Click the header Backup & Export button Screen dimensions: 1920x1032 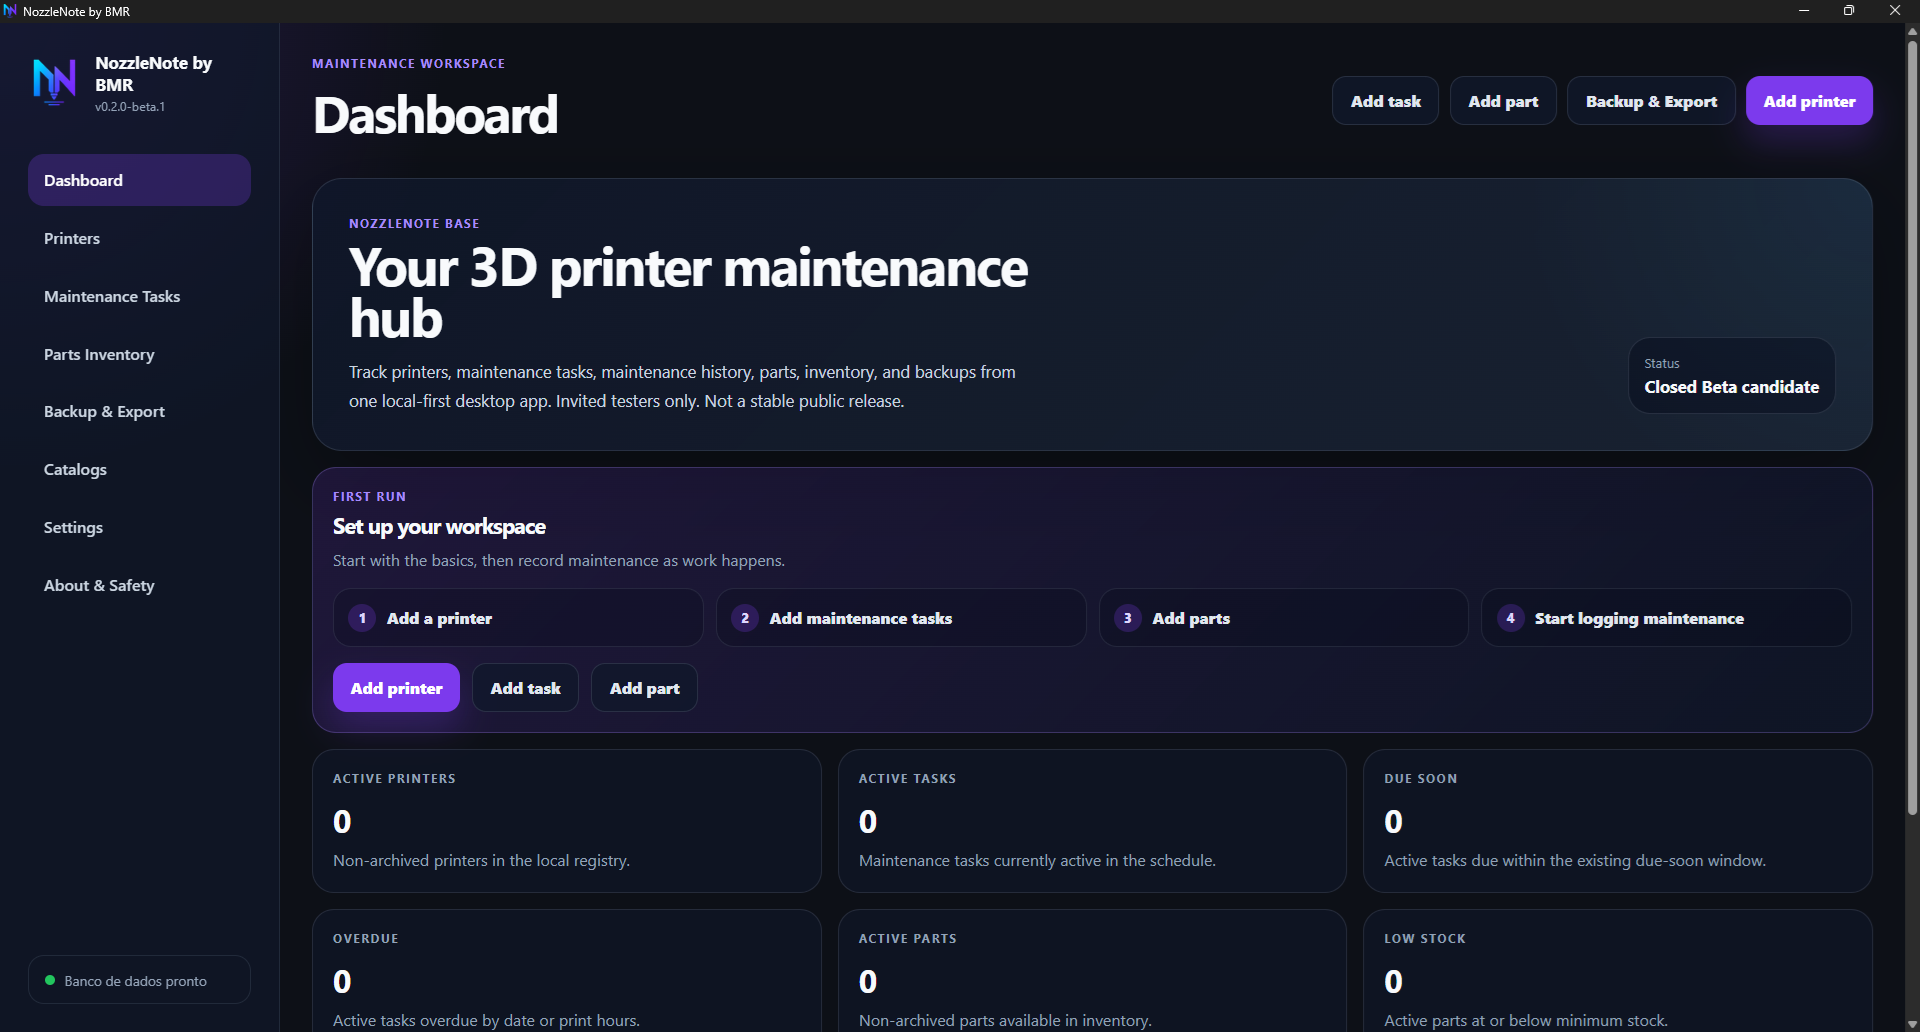(1651, 101)
